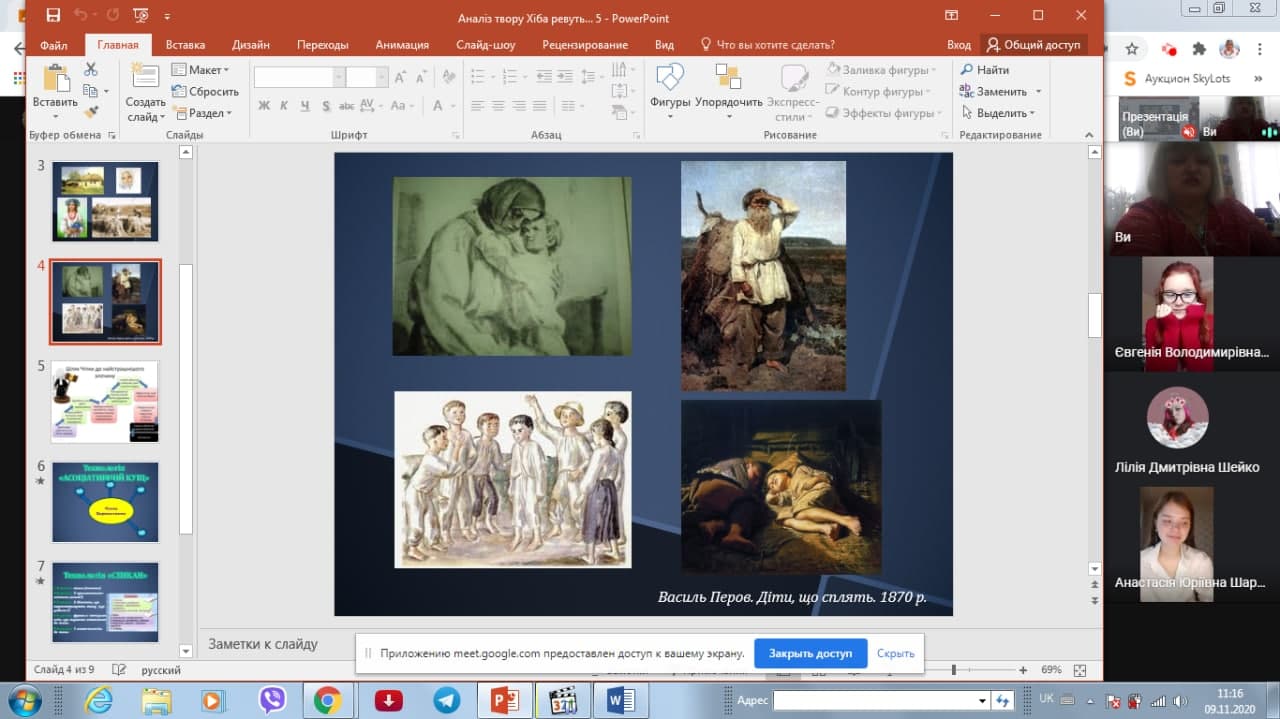Screen dimensions: 1280x719
Task: Click the Скрыть link
Action: point(896,653)
